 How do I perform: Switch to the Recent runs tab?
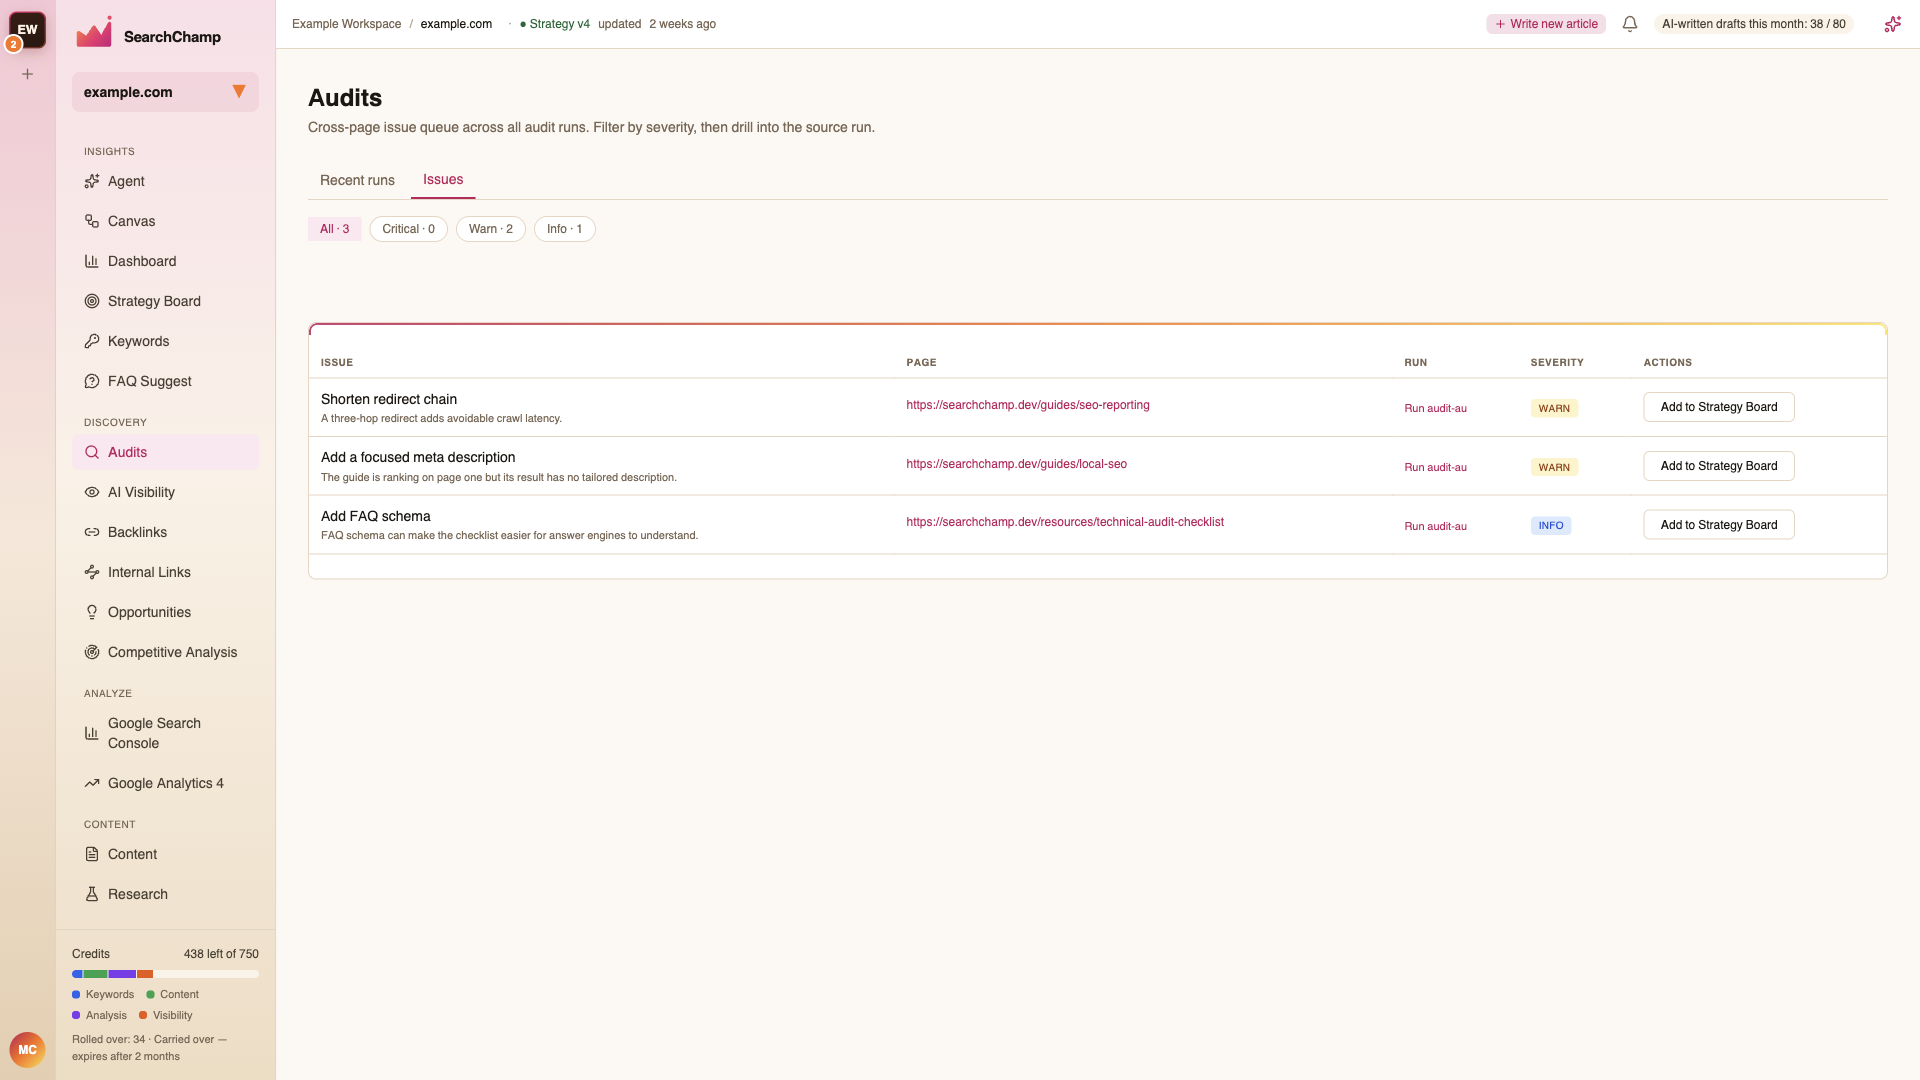357,180
